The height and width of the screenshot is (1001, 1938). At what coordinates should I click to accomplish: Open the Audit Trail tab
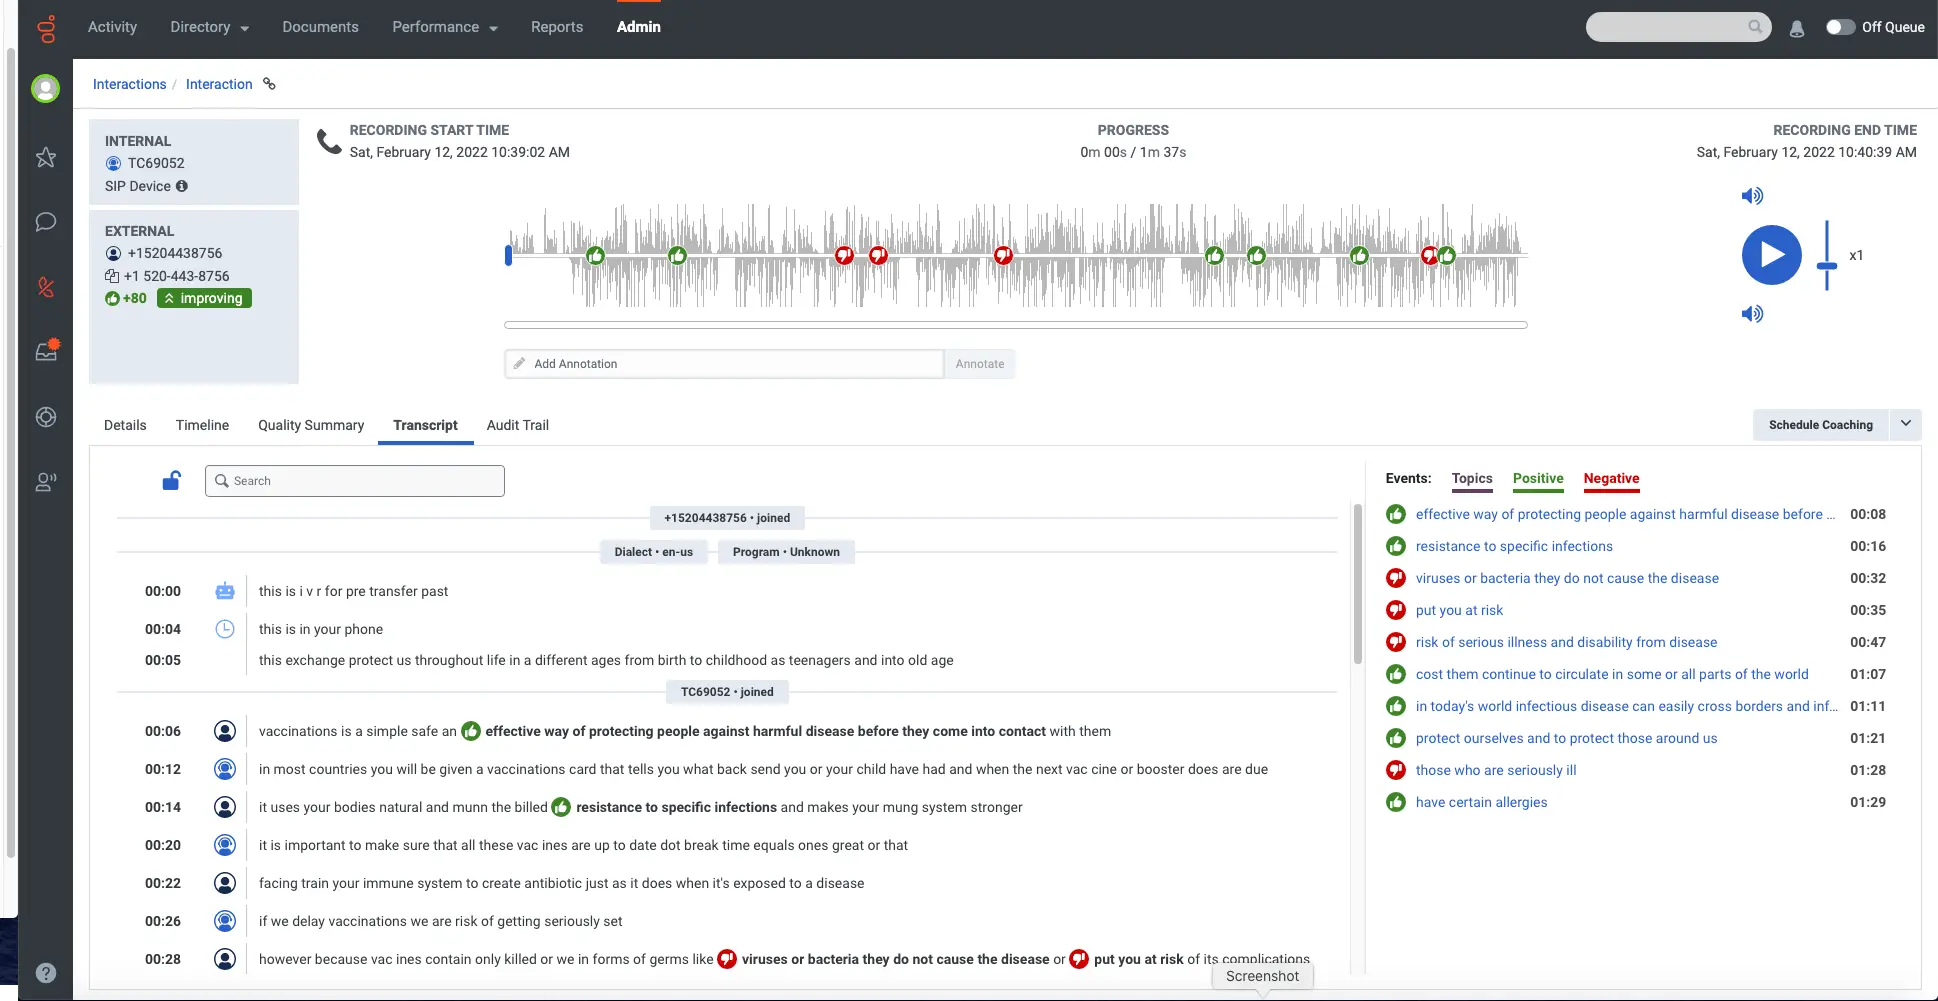click(x=516, y=425)
